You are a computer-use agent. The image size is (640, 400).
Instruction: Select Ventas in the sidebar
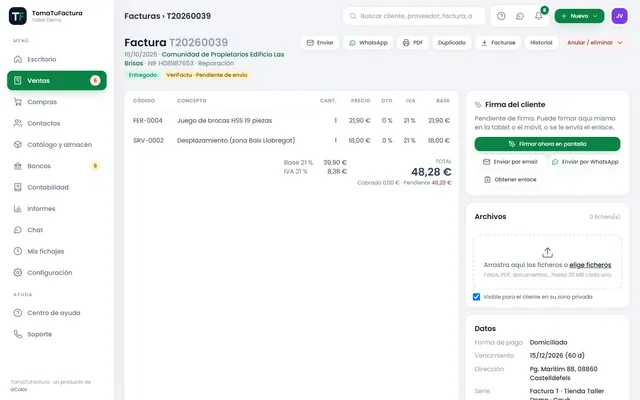pos(57,80)
